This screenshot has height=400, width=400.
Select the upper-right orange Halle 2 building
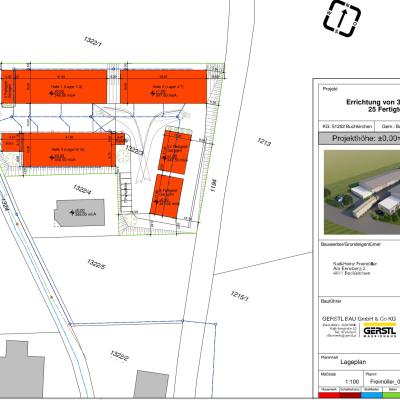163,87
